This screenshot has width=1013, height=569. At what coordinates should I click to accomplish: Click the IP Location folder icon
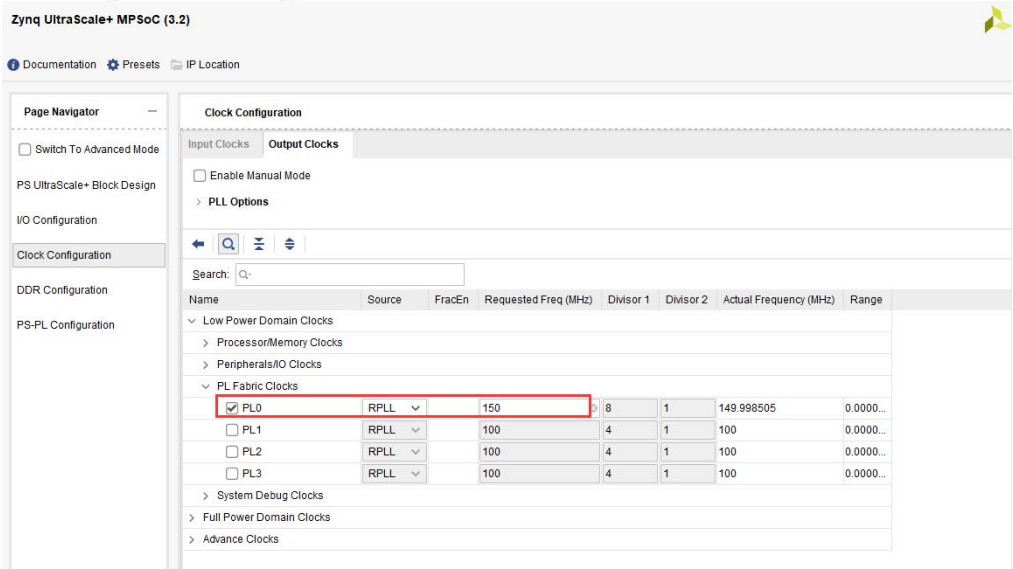pos(174,65)
